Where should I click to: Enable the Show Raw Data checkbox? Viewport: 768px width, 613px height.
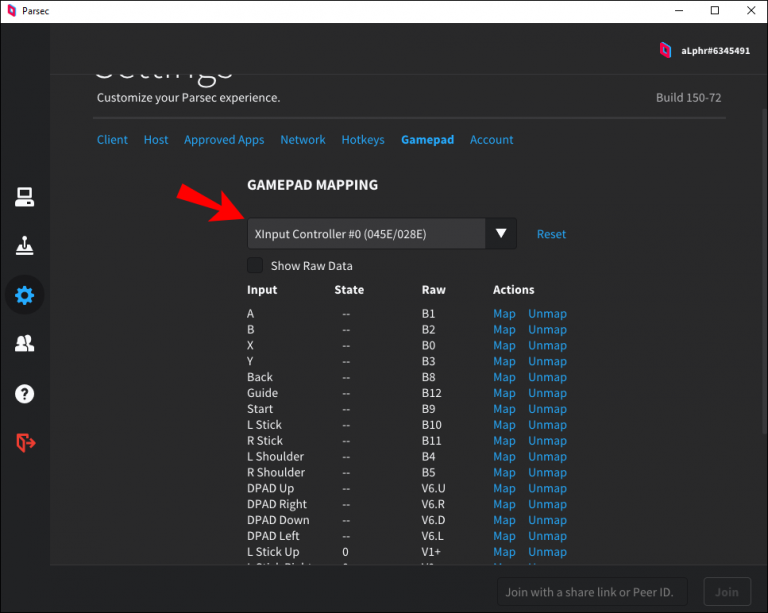255,265
